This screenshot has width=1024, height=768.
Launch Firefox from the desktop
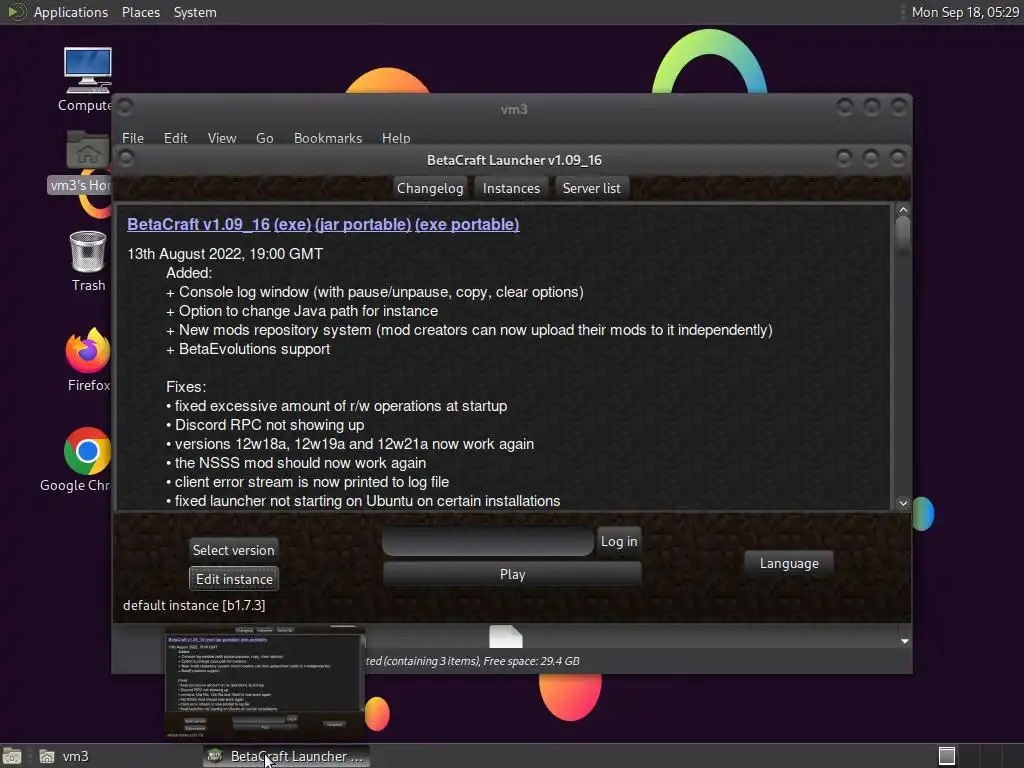click(88, 360)
